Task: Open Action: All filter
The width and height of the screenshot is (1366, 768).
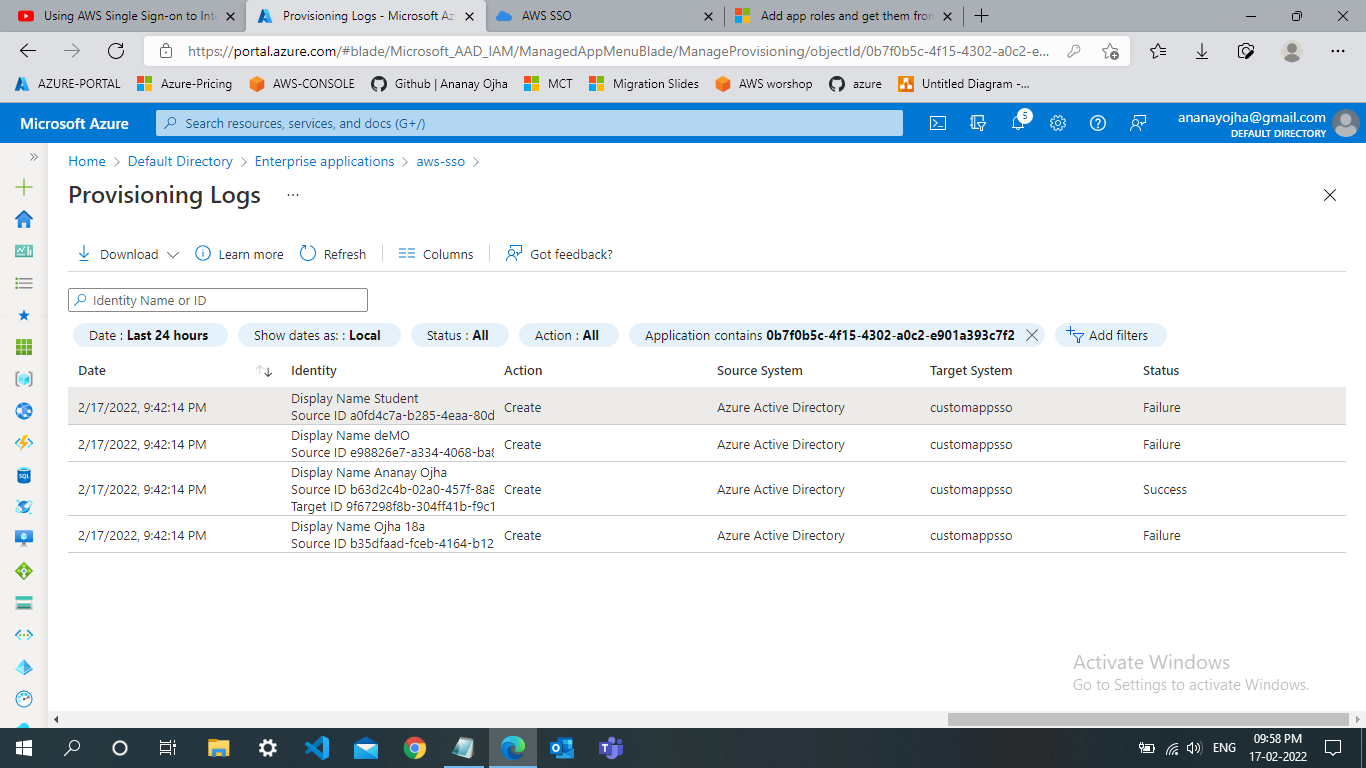Action: tap(569, 335)
